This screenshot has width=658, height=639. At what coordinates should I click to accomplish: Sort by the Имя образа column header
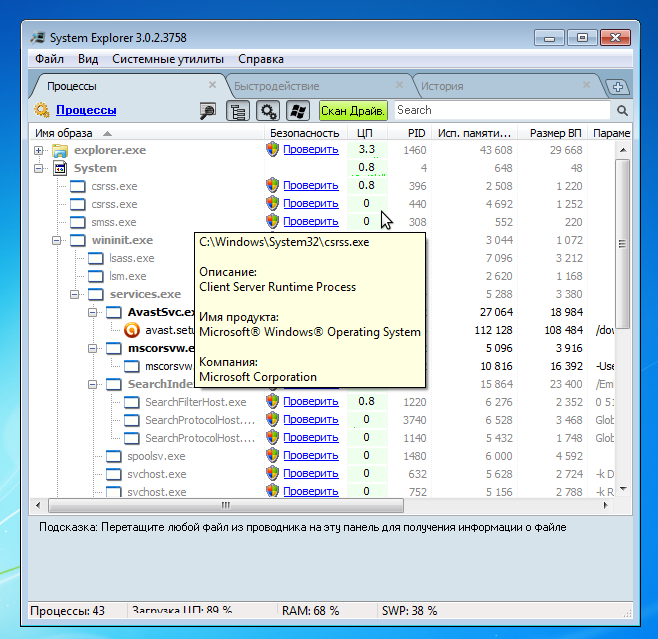[147, 133]
